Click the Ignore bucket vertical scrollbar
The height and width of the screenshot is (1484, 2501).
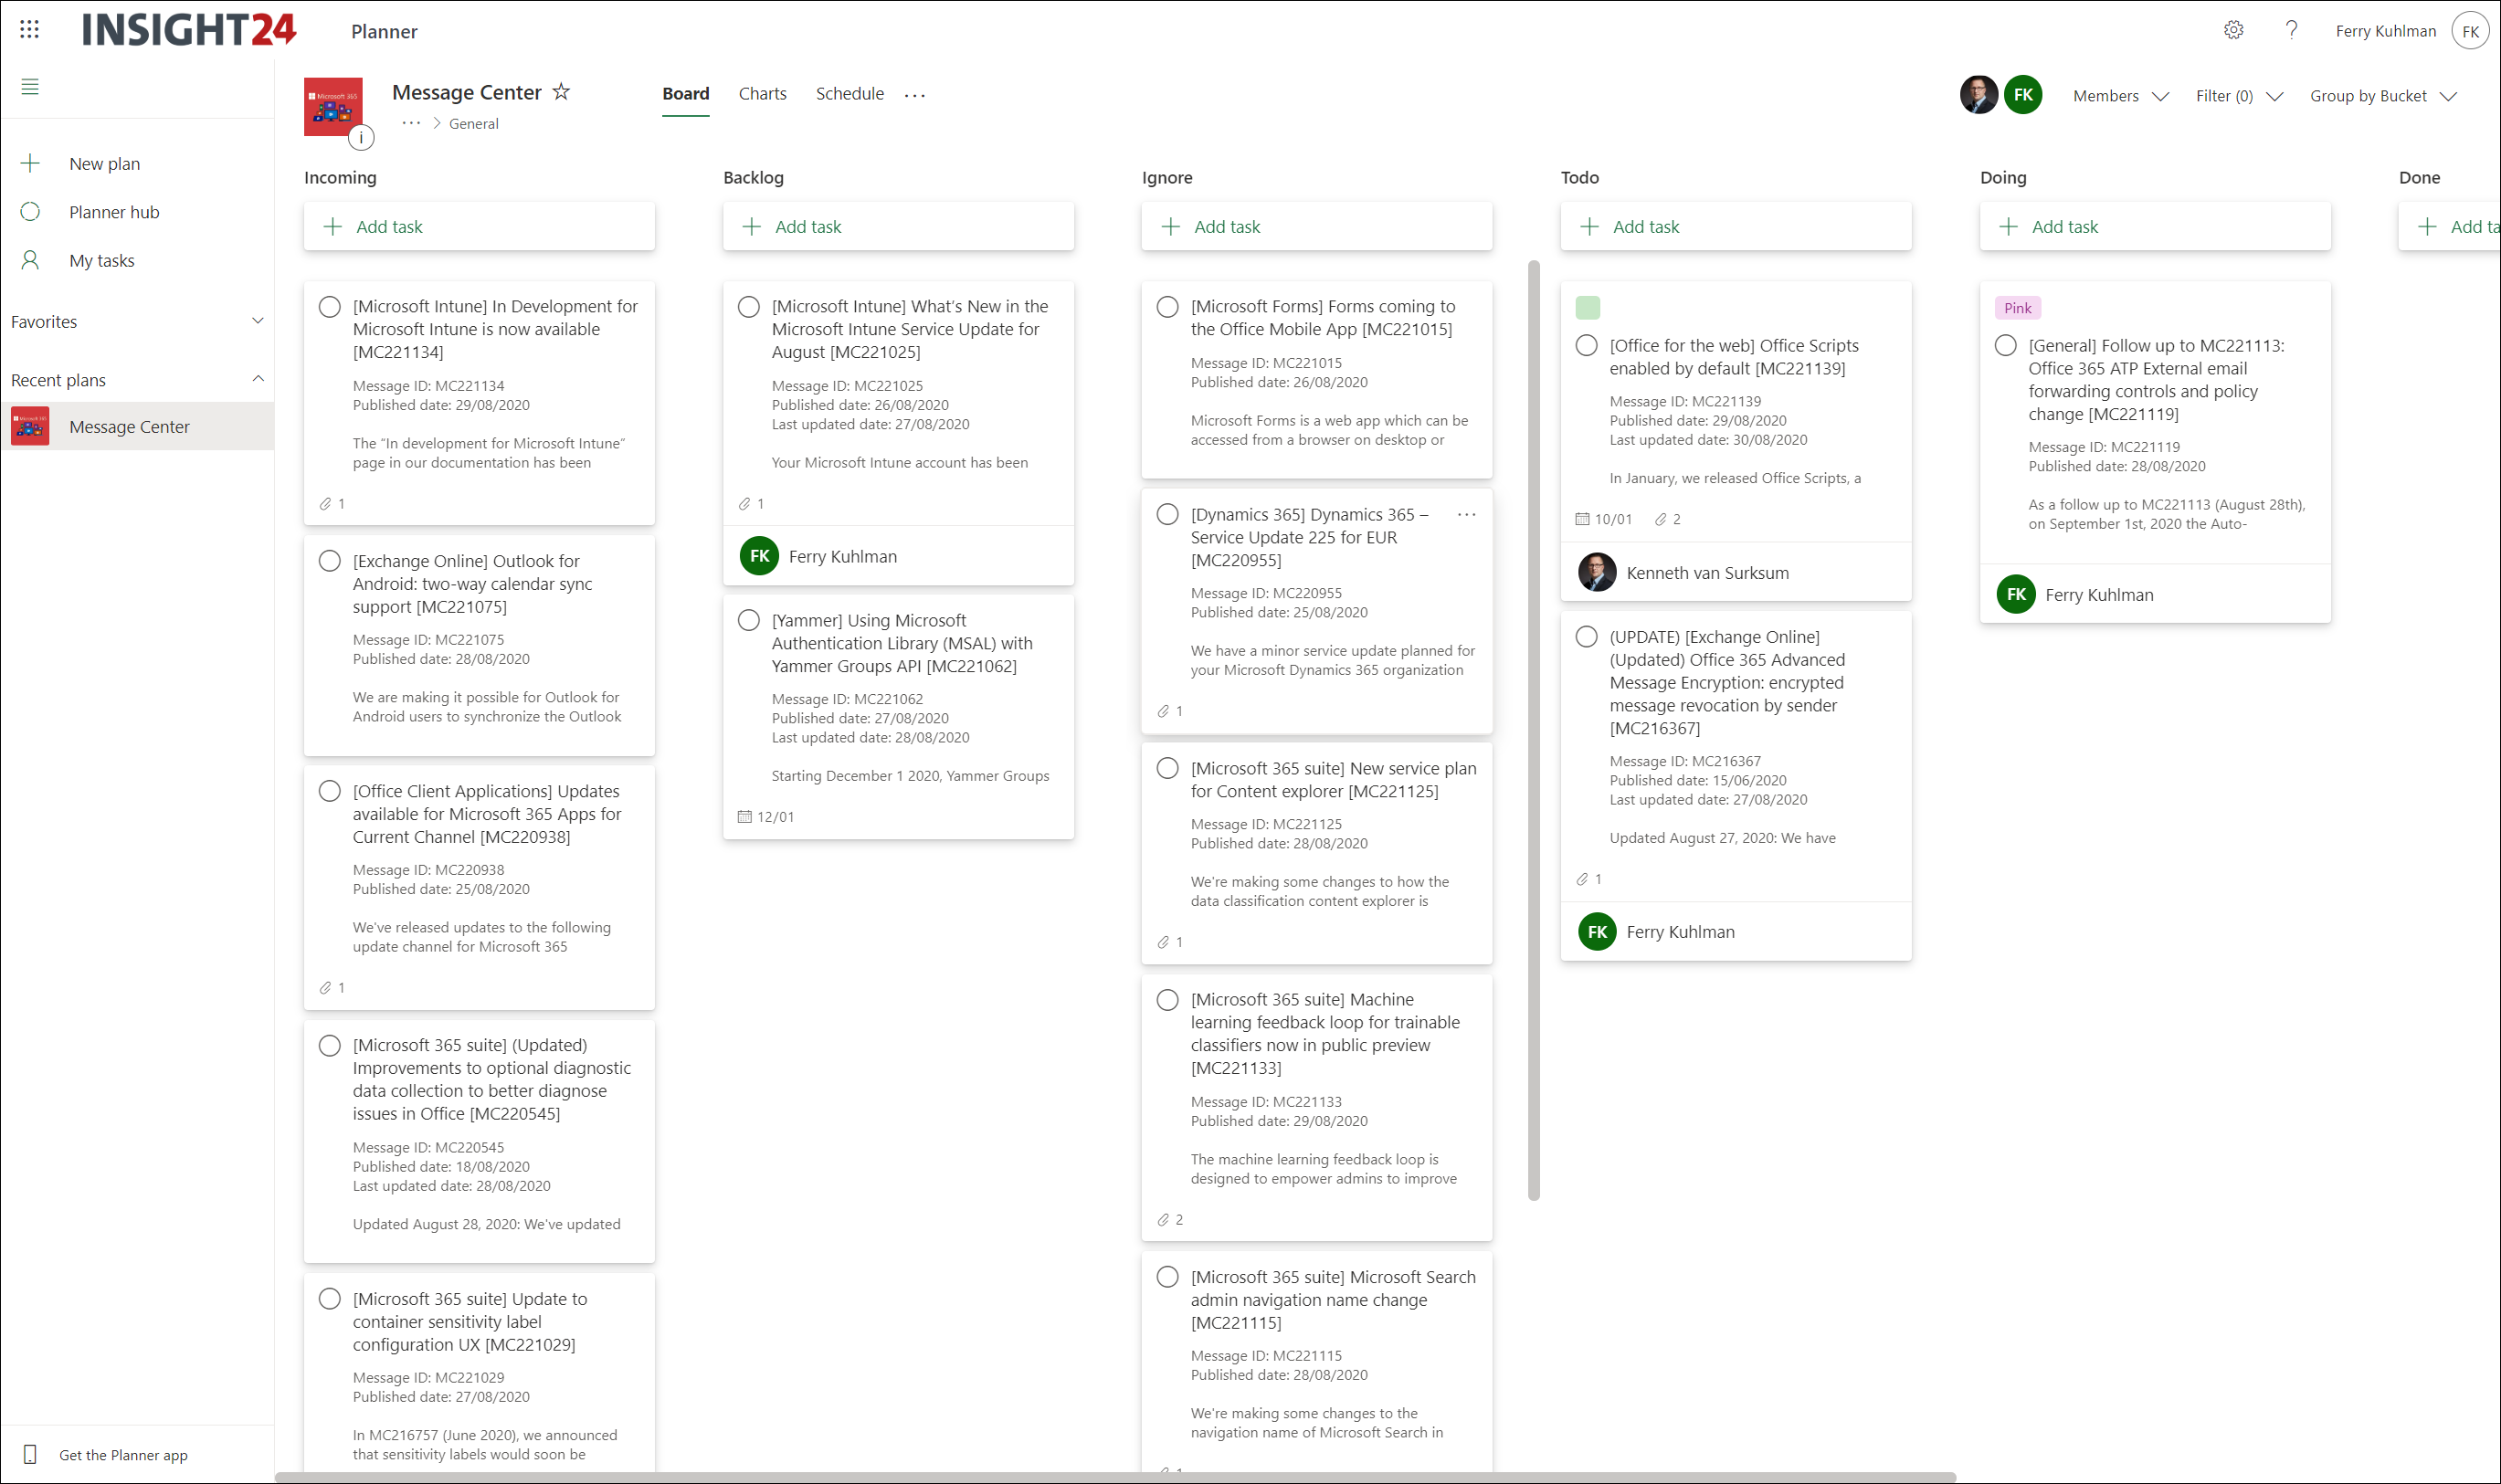[1533, 729]
